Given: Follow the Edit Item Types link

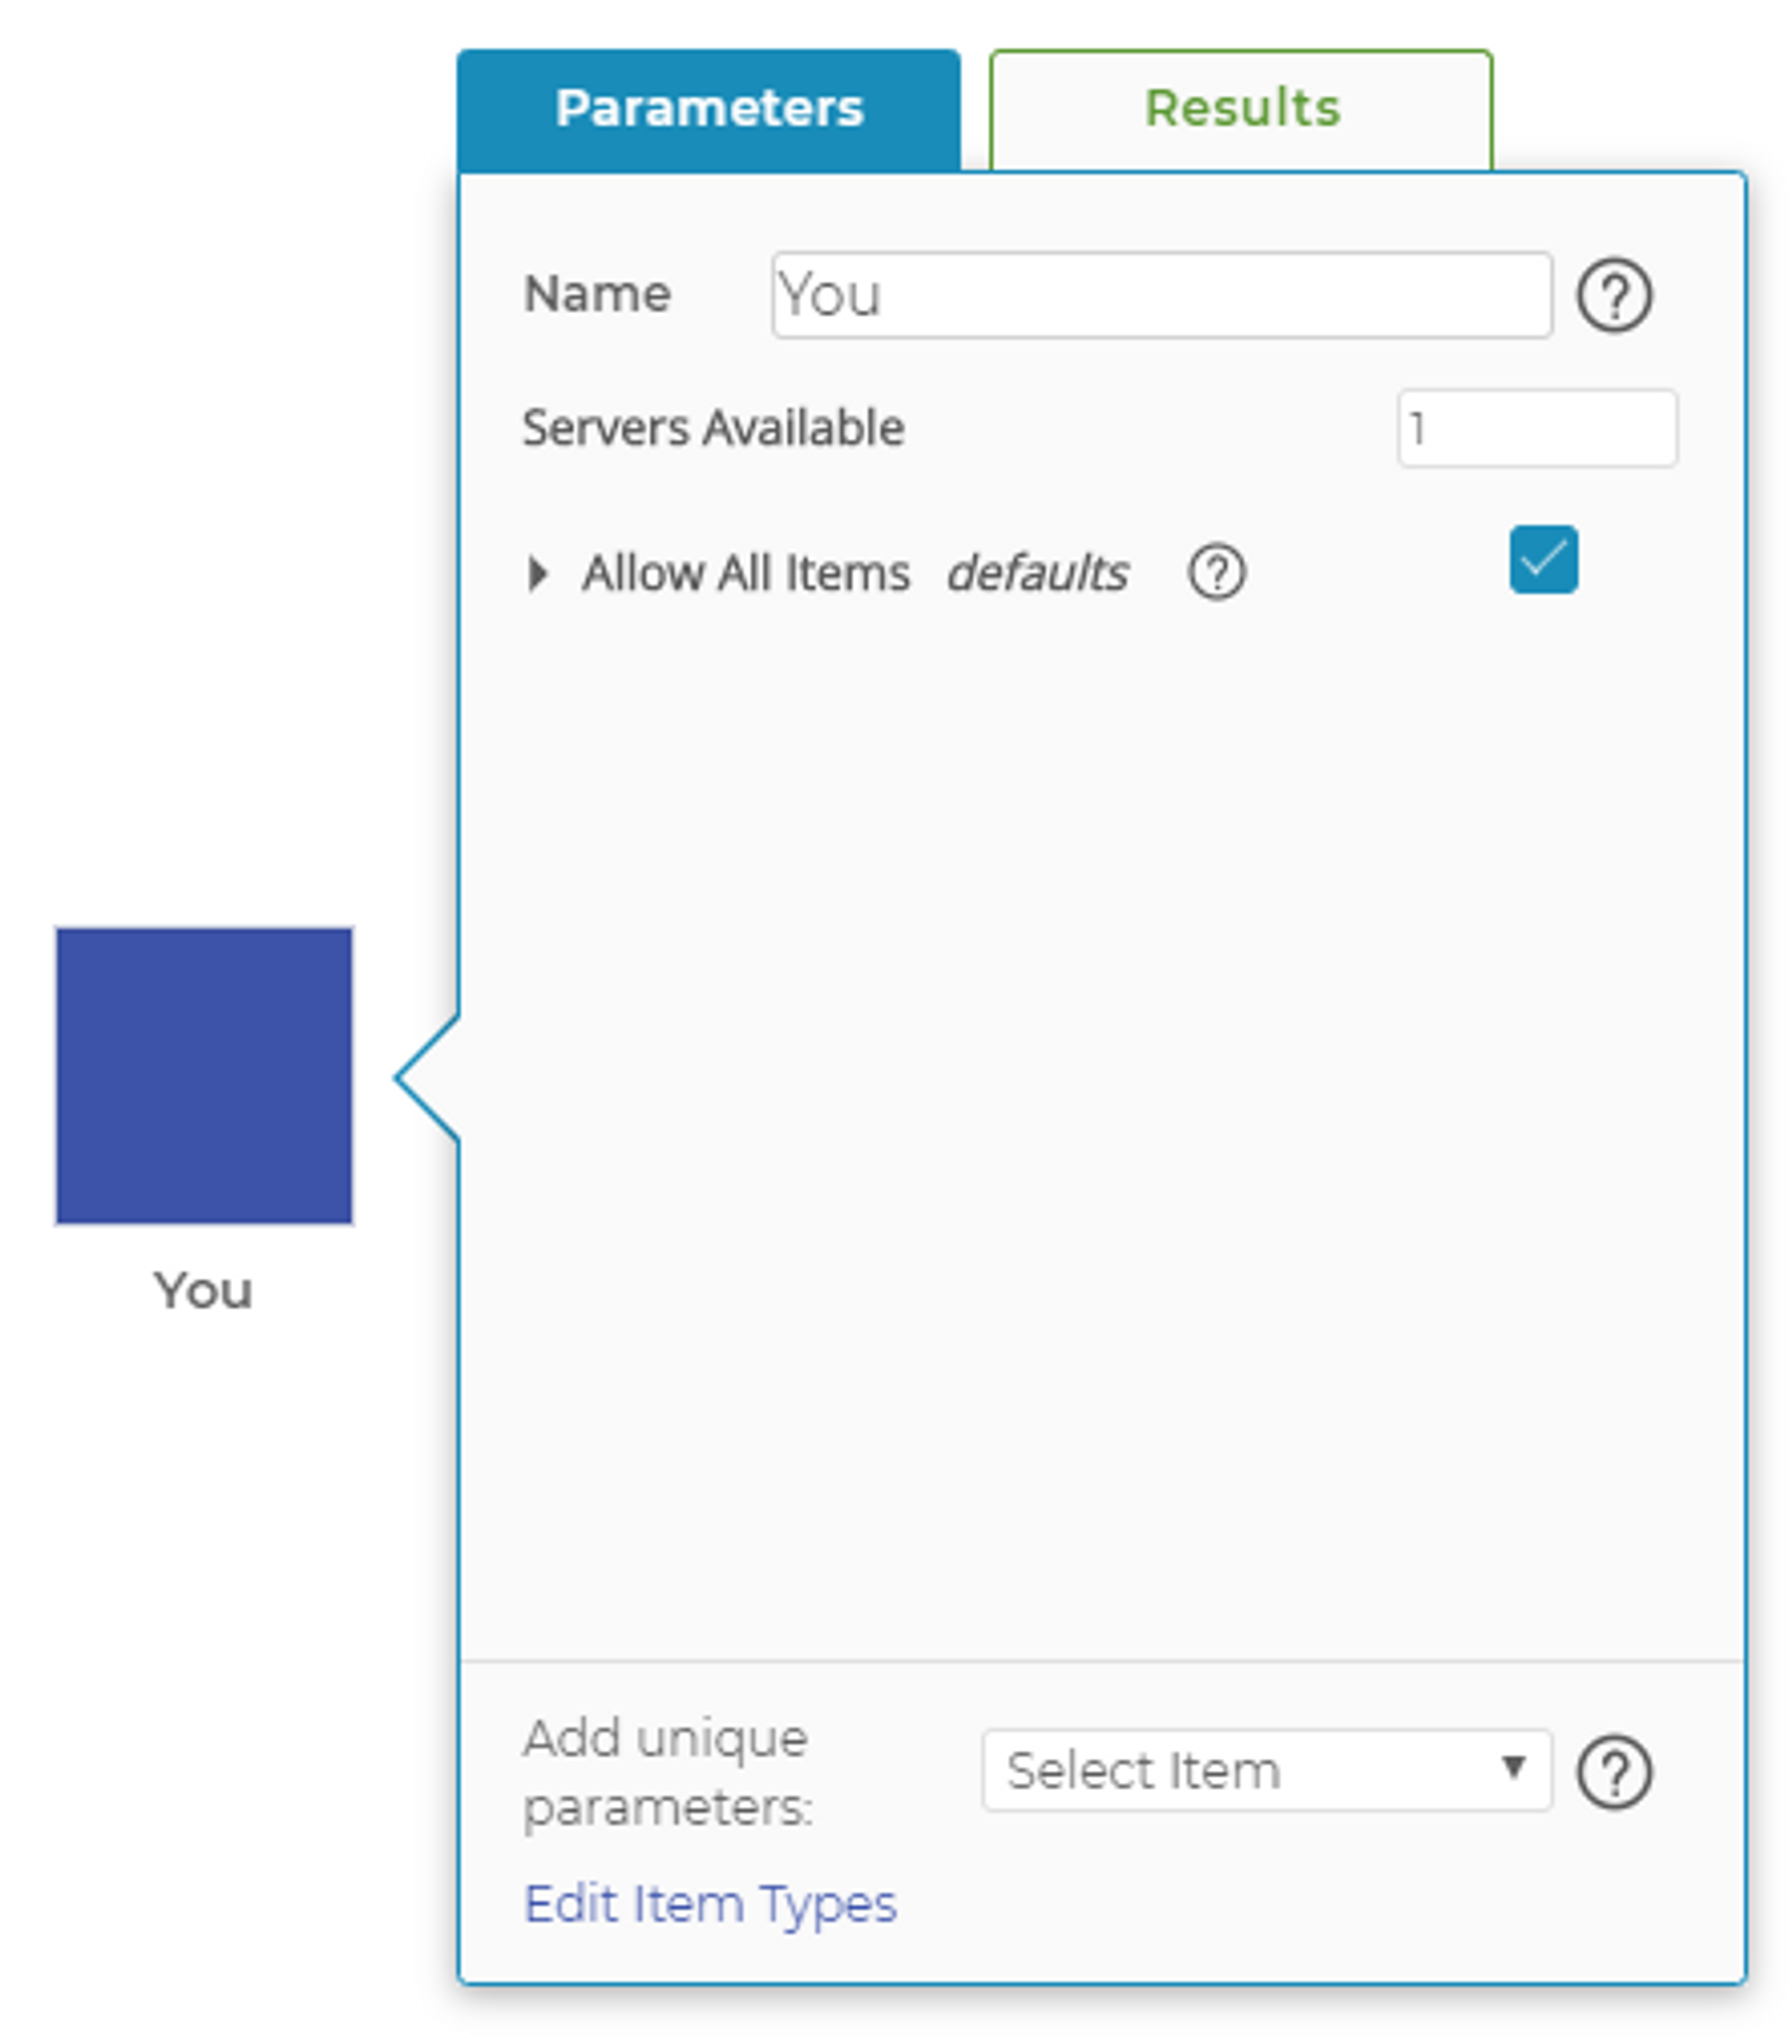Looking at the screenshot, I should (x=710, y=1903).
